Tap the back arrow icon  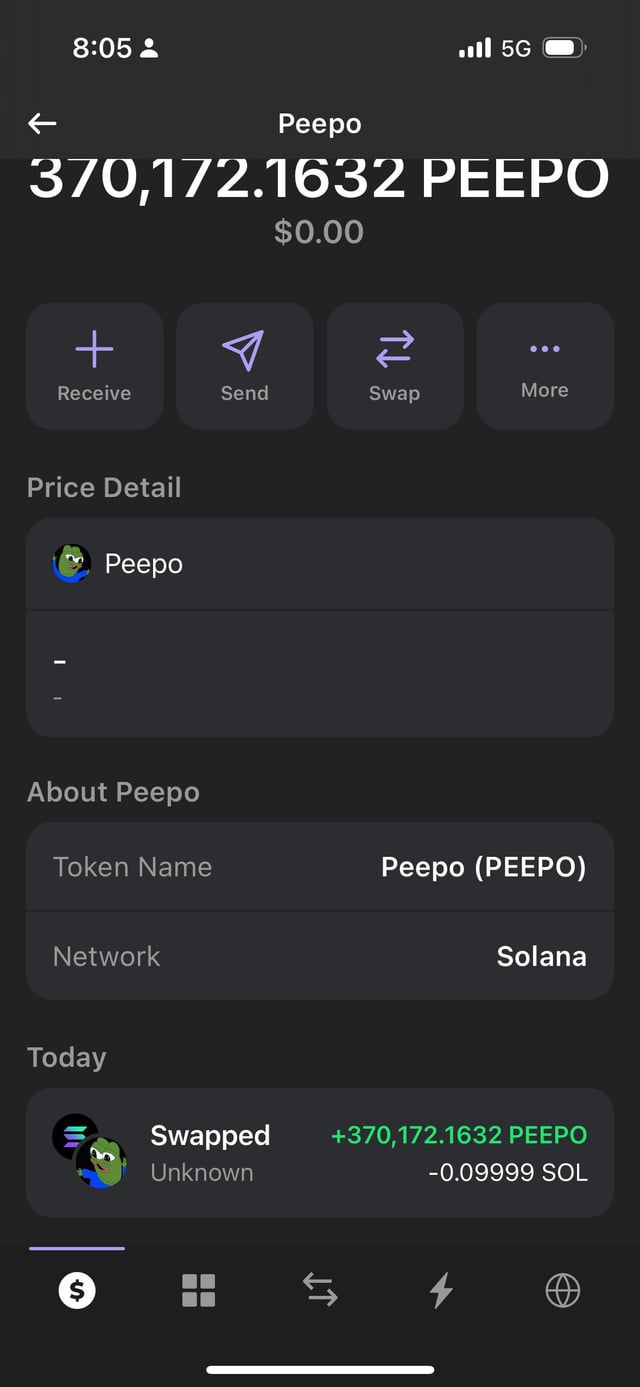pos(42,124)
